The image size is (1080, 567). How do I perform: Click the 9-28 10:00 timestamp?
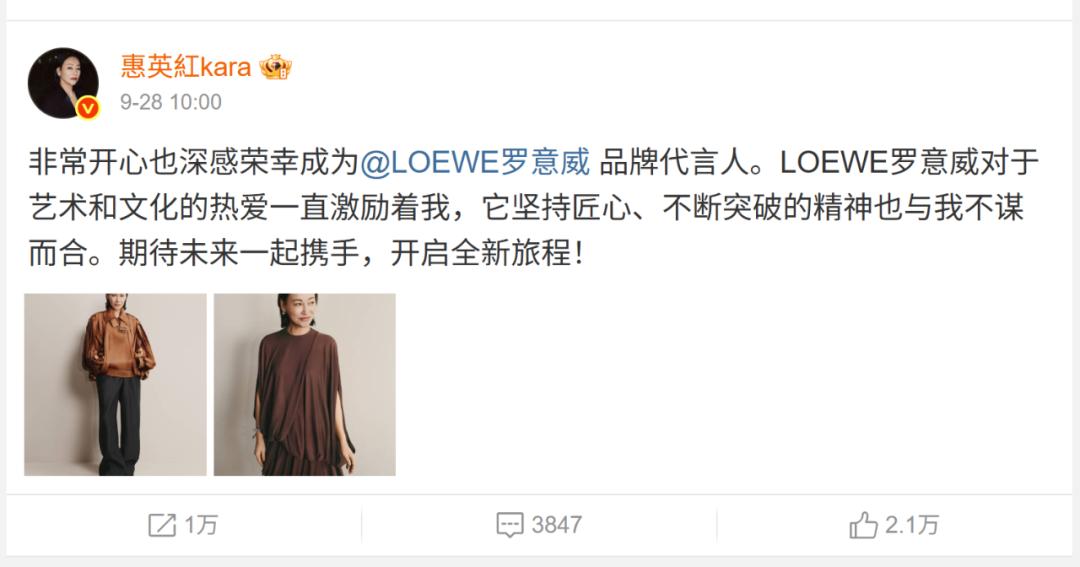pyautogui.click(x=171, y=102)
